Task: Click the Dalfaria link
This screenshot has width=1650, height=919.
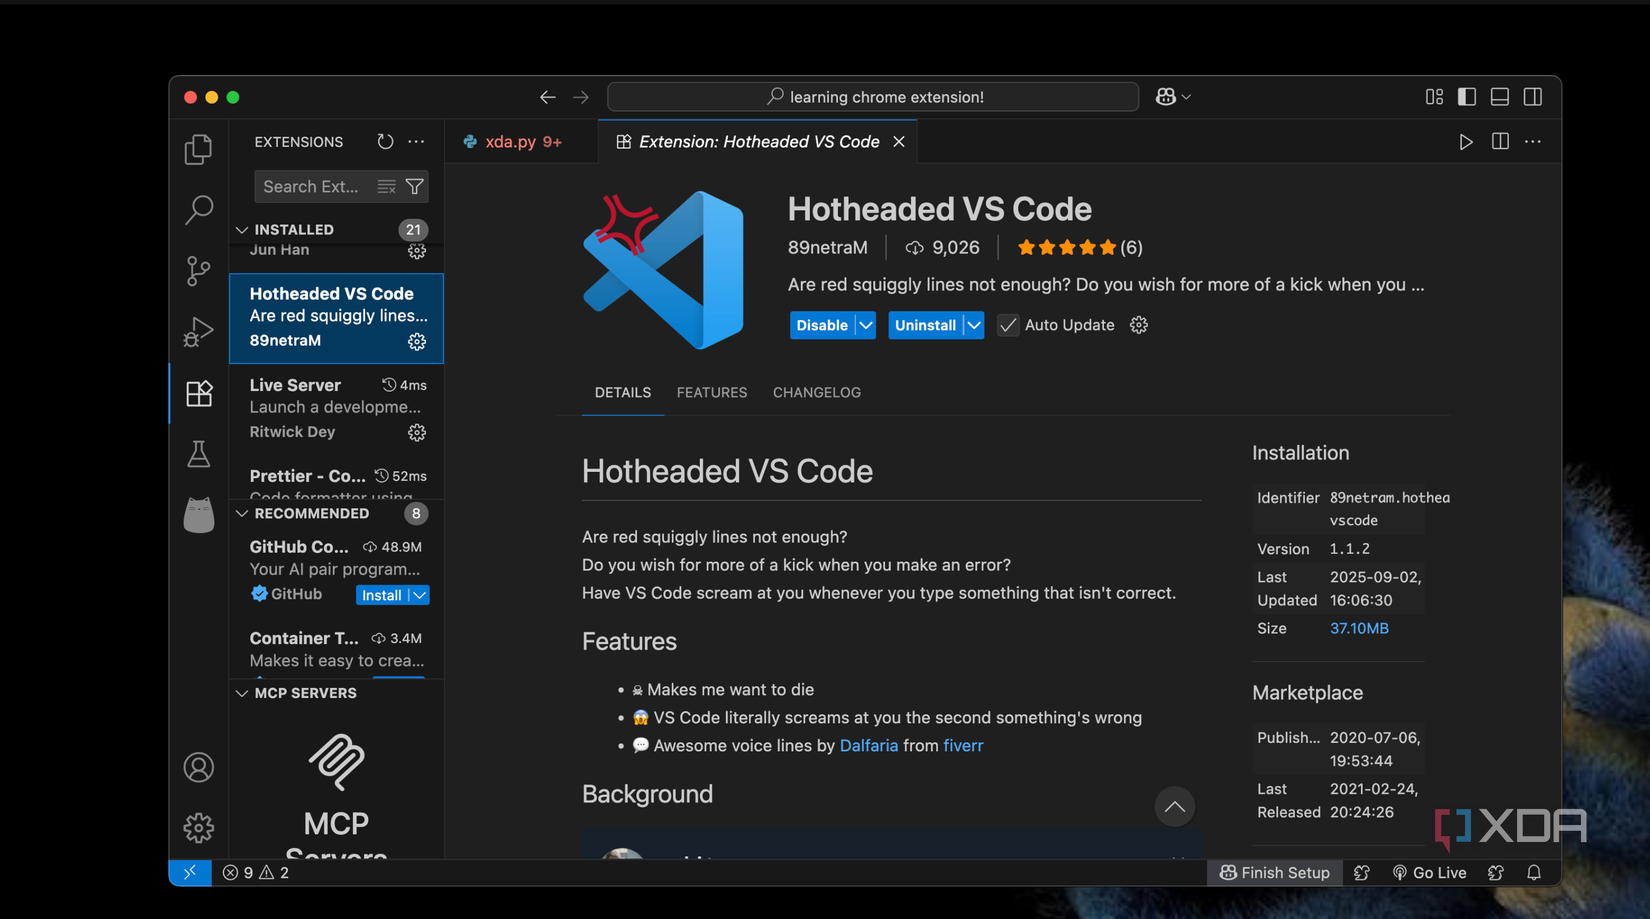Action: point(868,746)
